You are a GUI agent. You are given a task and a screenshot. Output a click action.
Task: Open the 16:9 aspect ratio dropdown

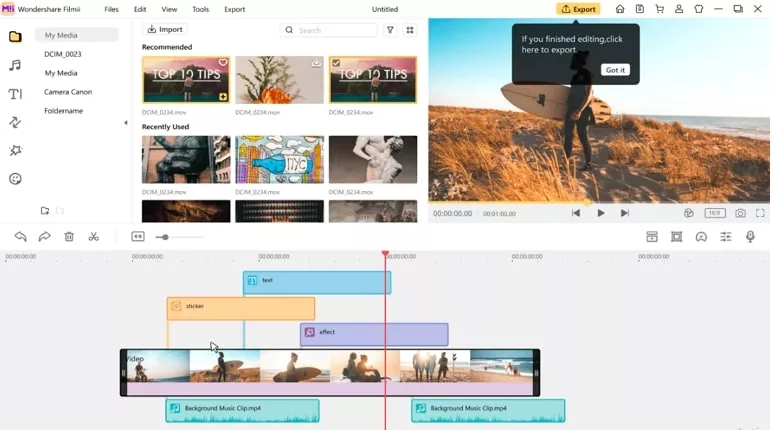[x=714, y=213]
